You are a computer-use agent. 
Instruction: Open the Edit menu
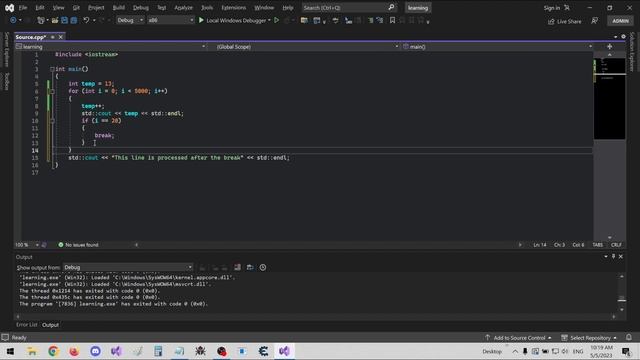point(40,7)
